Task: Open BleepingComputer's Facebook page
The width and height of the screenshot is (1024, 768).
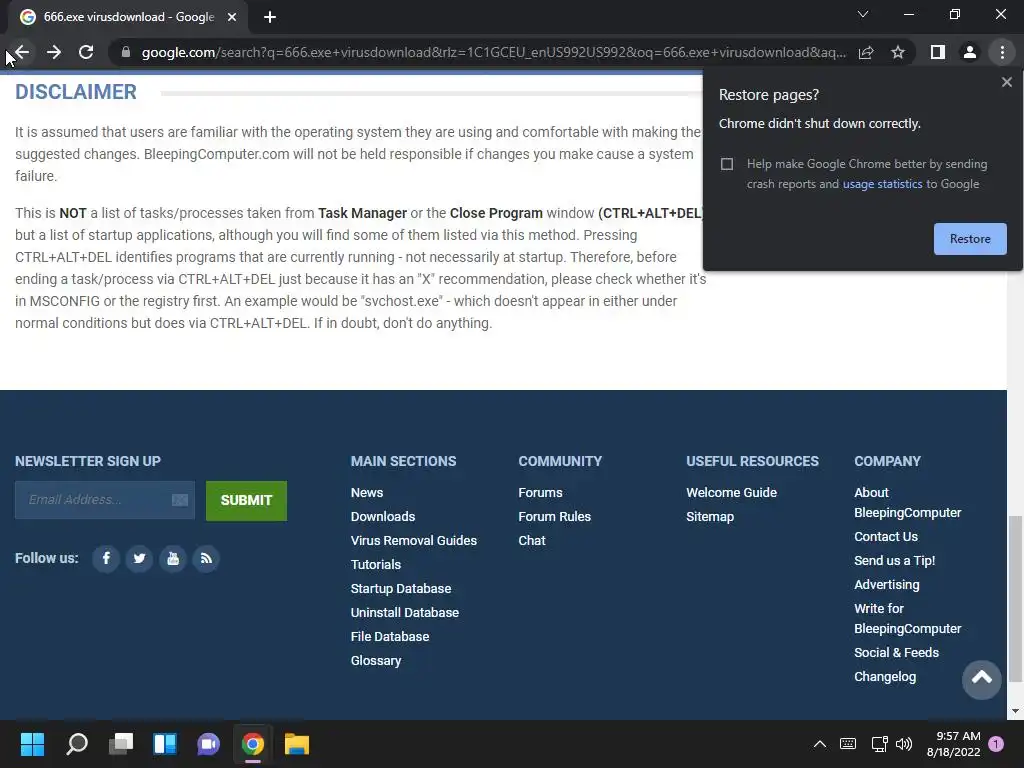Action: click(106, 558)
